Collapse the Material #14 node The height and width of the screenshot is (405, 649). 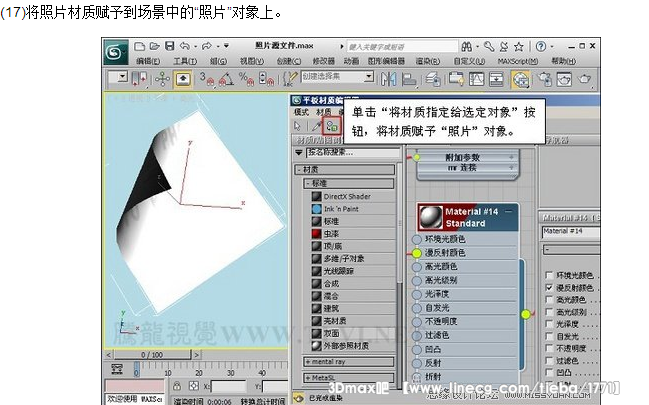tap(509, 212)
